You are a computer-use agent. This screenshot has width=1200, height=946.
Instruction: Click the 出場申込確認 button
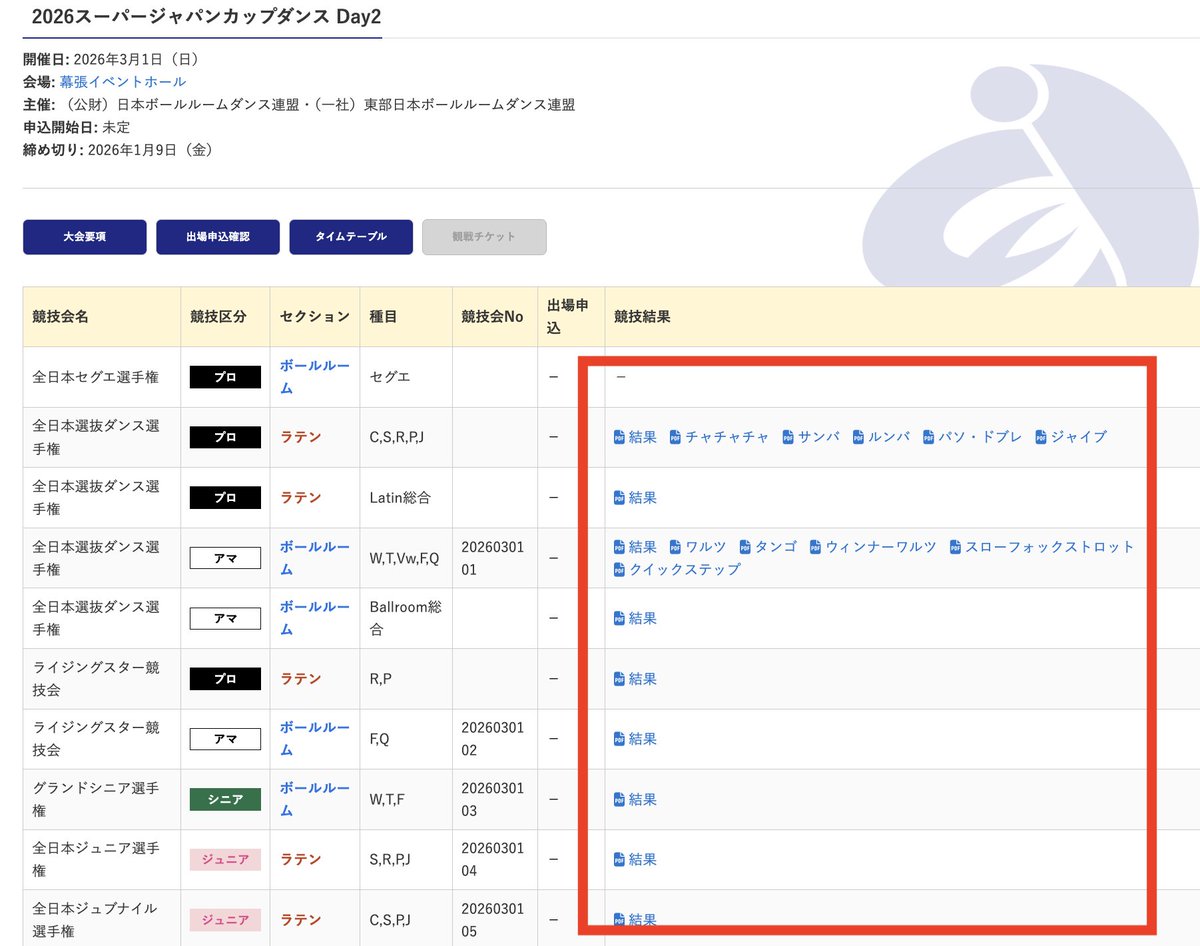tap(217, 237)
